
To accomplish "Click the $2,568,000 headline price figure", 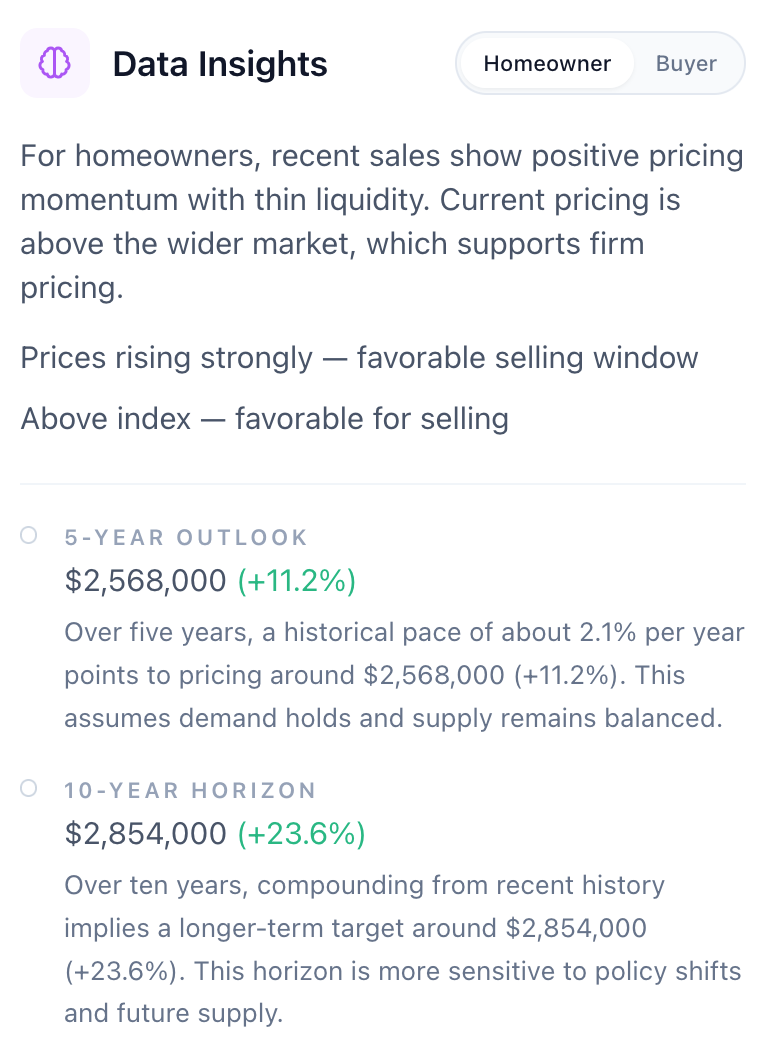I will tap(146, 581).
